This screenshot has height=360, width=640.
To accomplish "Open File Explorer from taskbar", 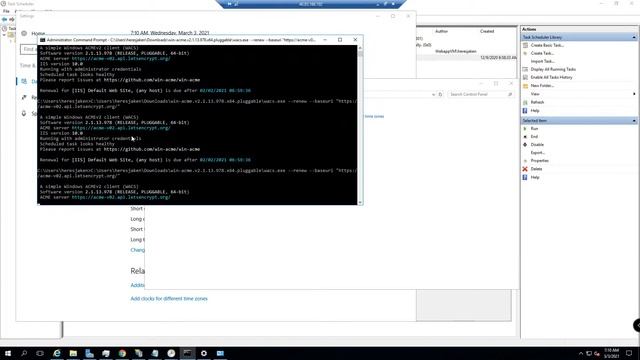I will pos(73,353).
